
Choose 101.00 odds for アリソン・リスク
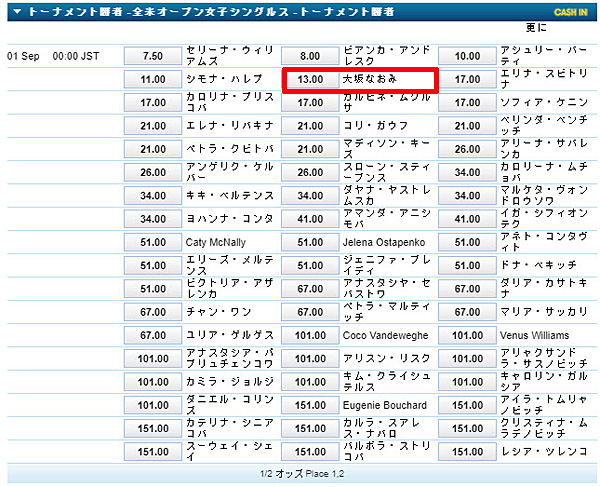coord(310,359)
